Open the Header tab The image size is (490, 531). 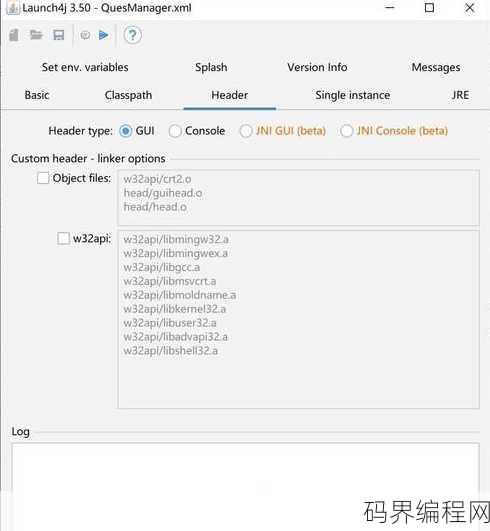coord(230,95)
